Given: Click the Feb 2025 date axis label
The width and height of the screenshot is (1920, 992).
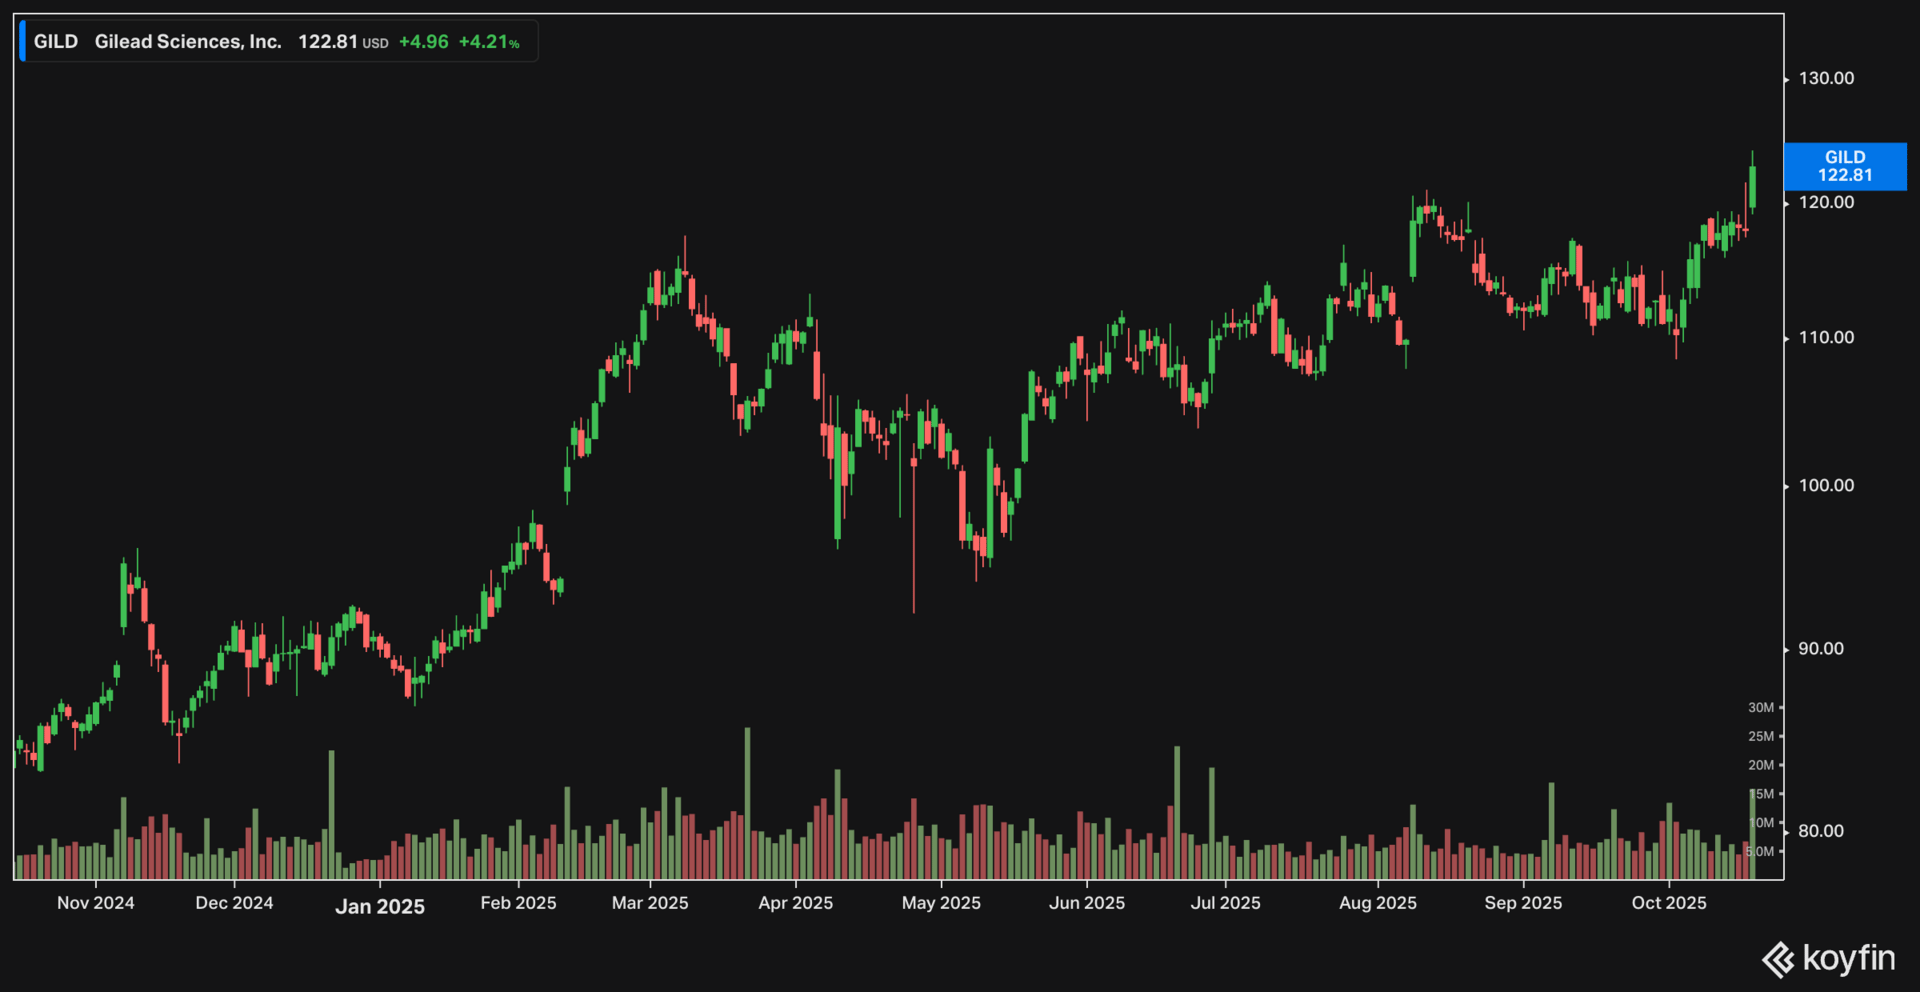Looking at the screenshot, I should (x=518, y=903).
